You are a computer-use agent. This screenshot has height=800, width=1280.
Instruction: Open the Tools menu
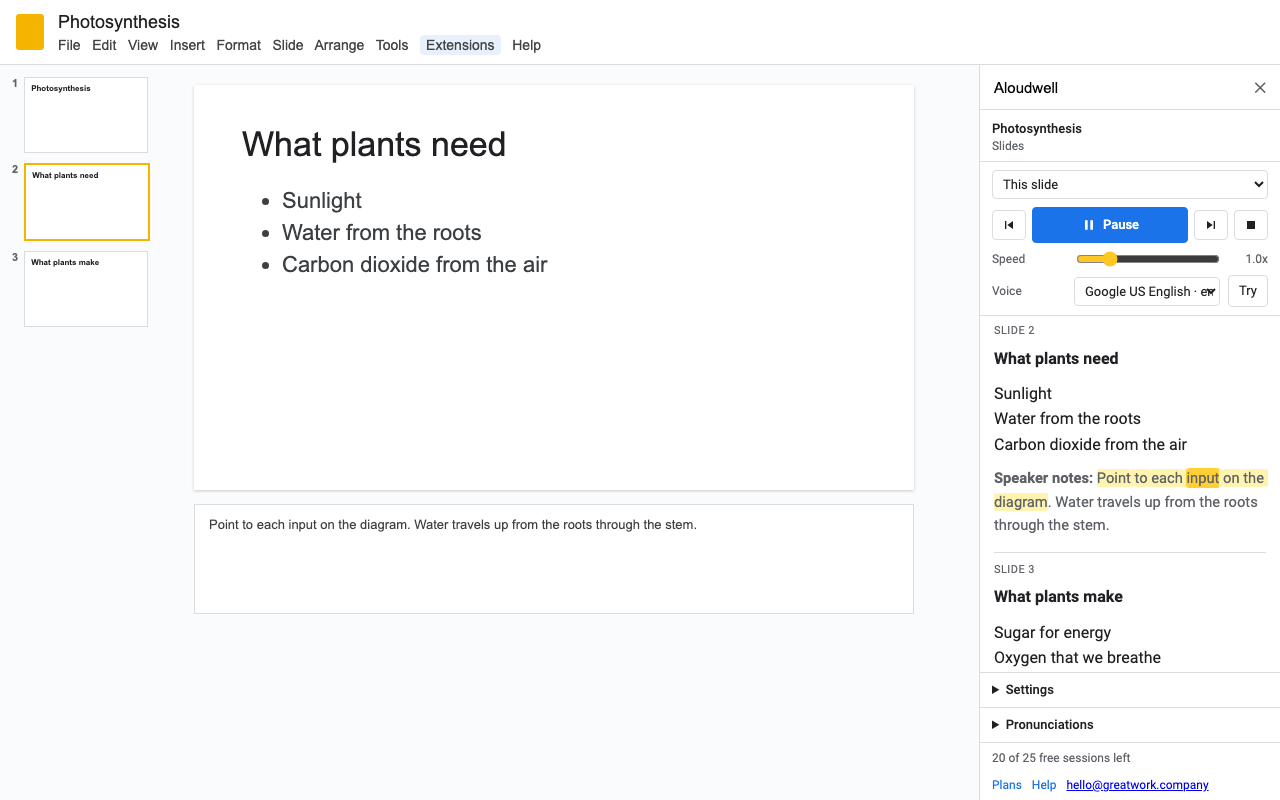[392, 45]
